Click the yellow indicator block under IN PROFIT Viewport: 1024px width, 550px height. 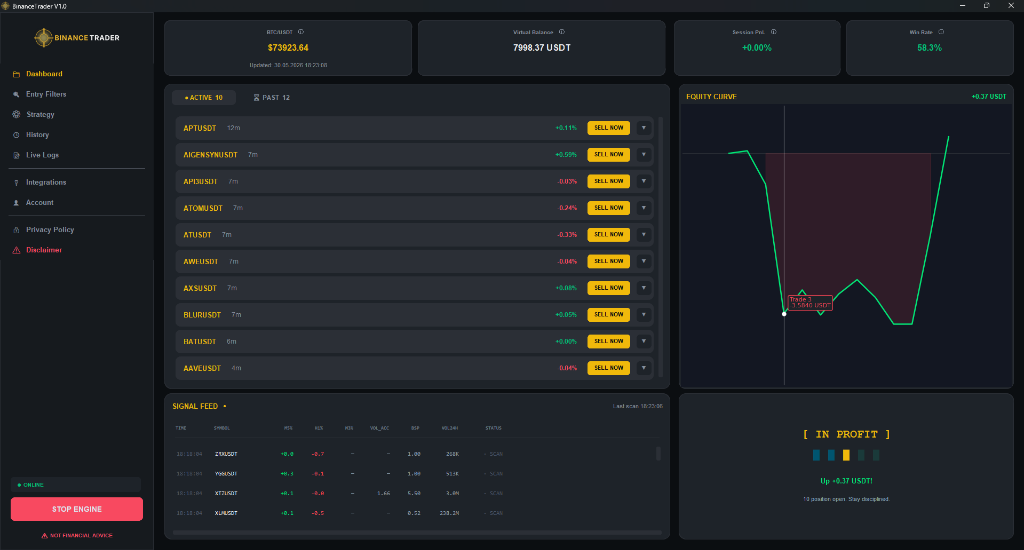click(846, 455)
